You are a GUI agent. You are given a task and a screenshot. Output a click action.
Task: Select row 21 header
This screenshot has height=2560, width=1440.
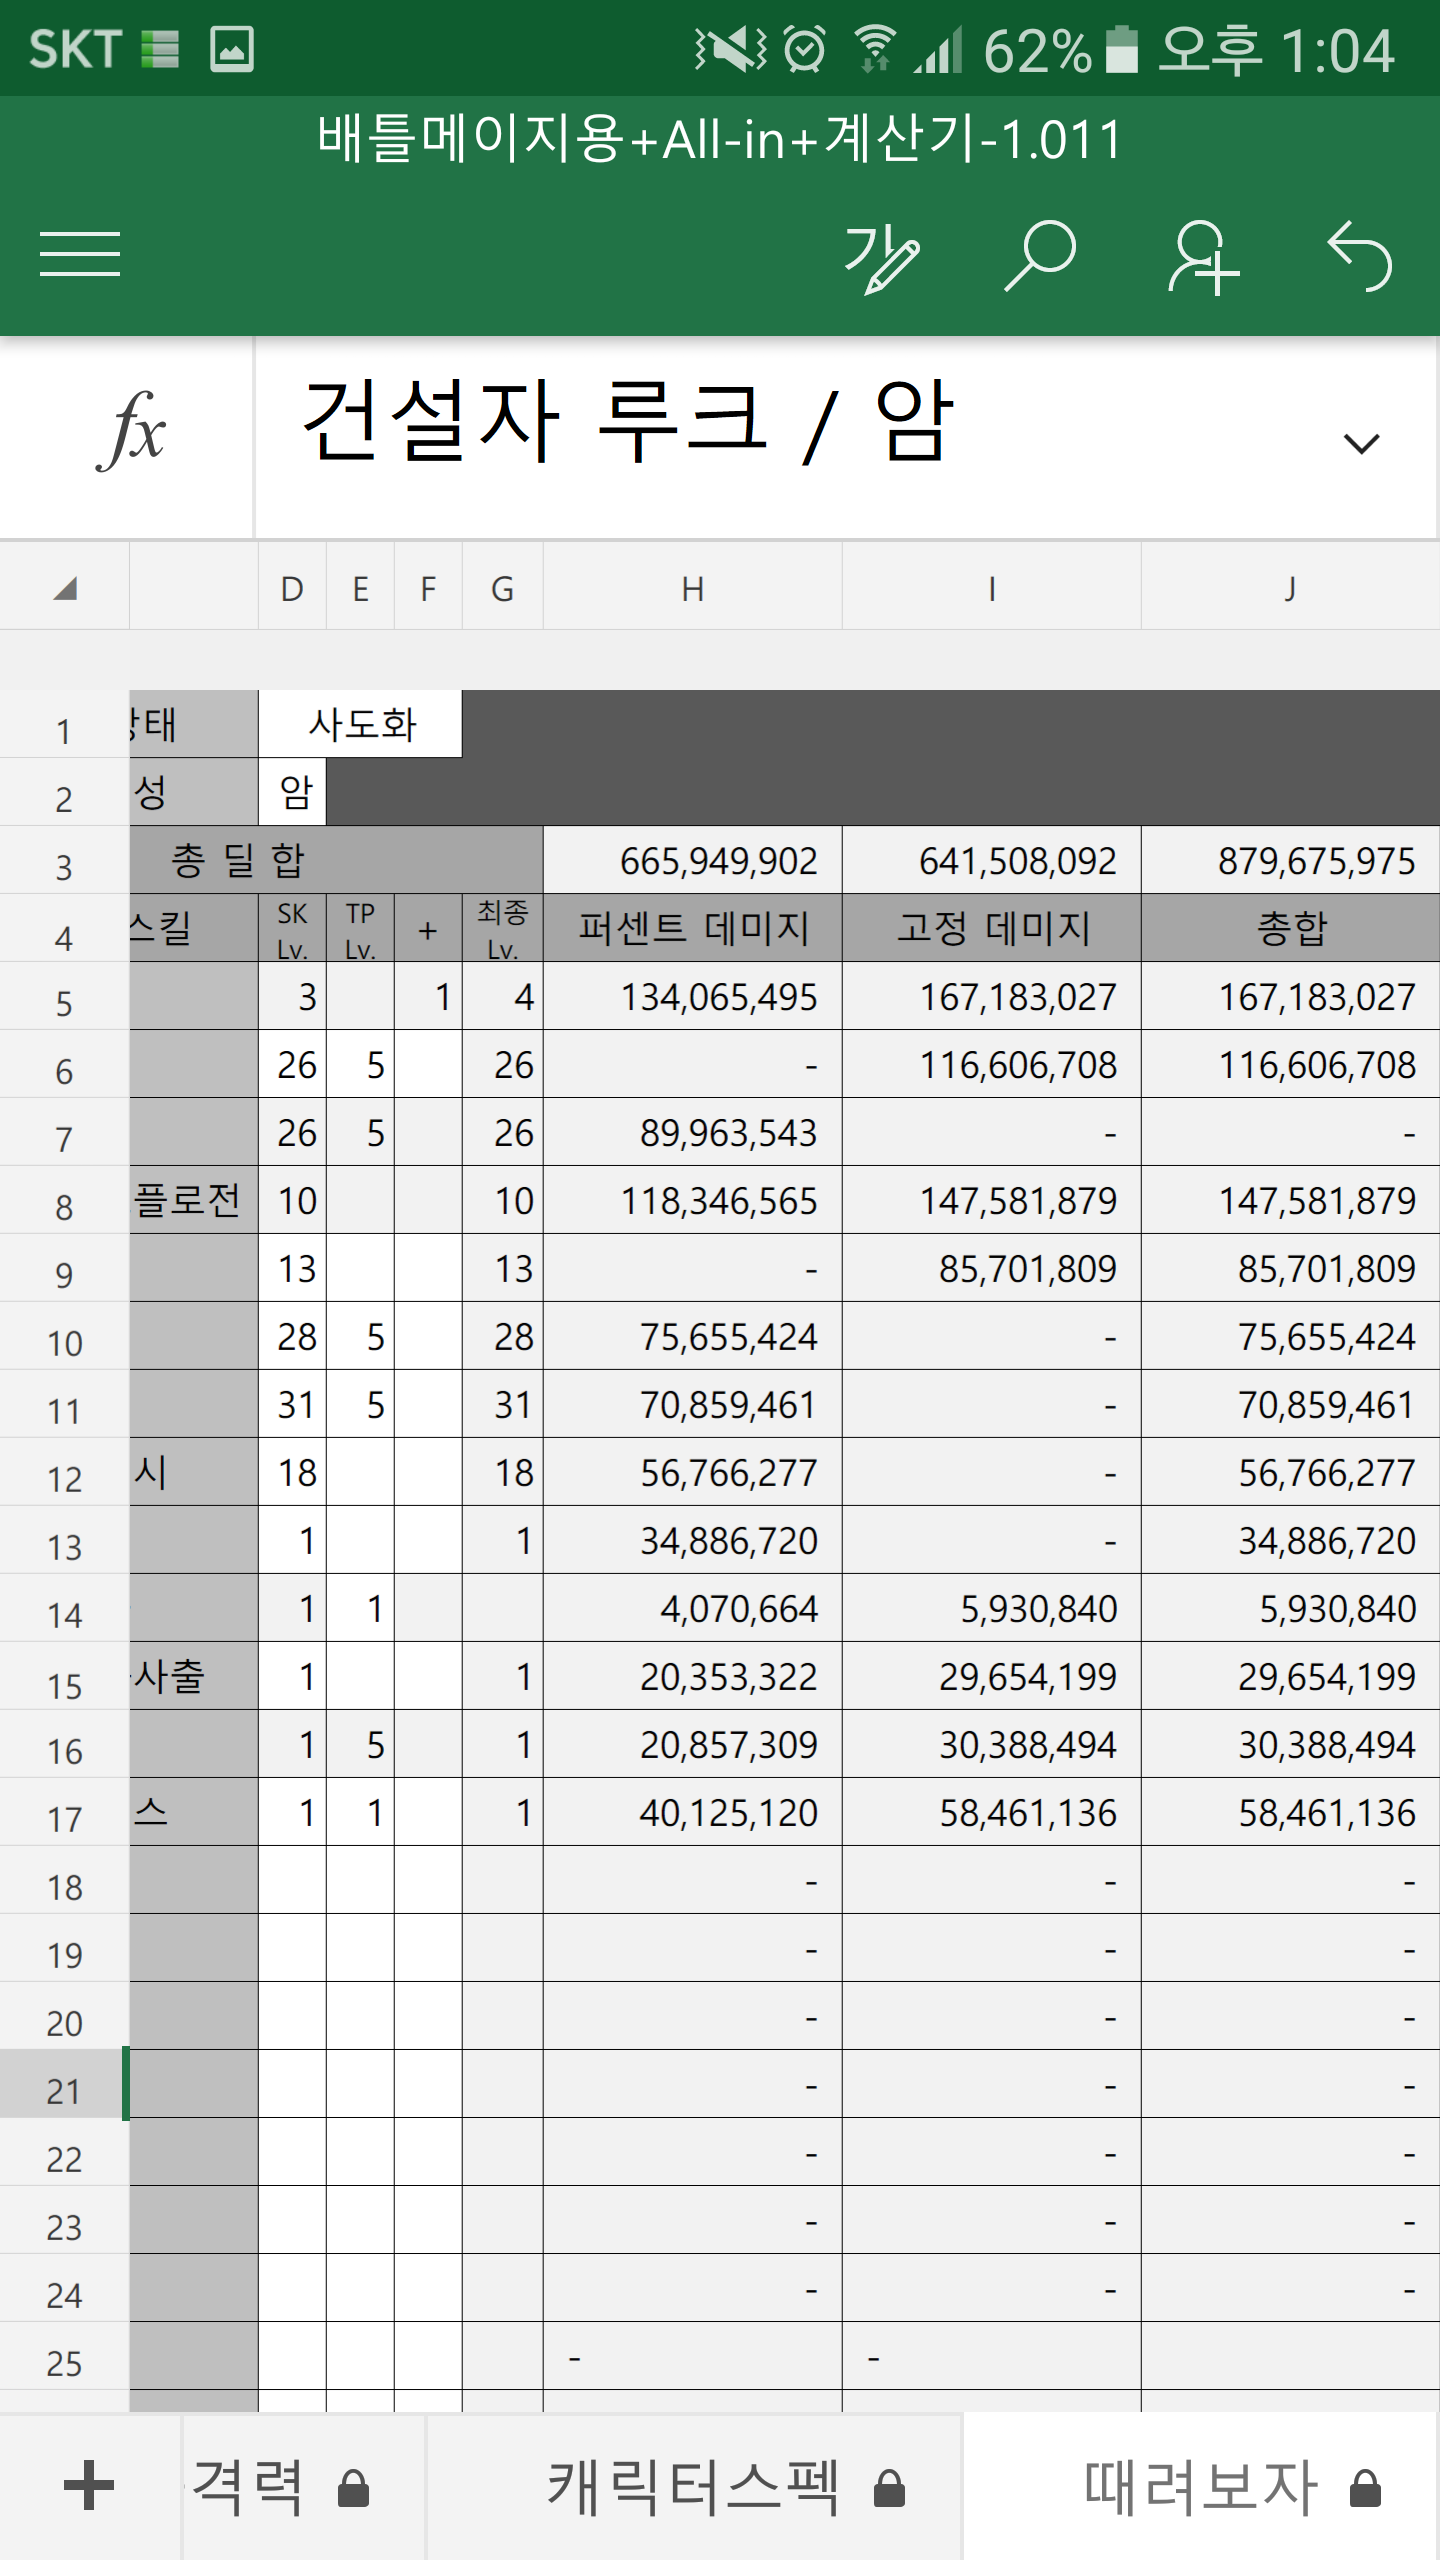click(x=64, y=2091)
